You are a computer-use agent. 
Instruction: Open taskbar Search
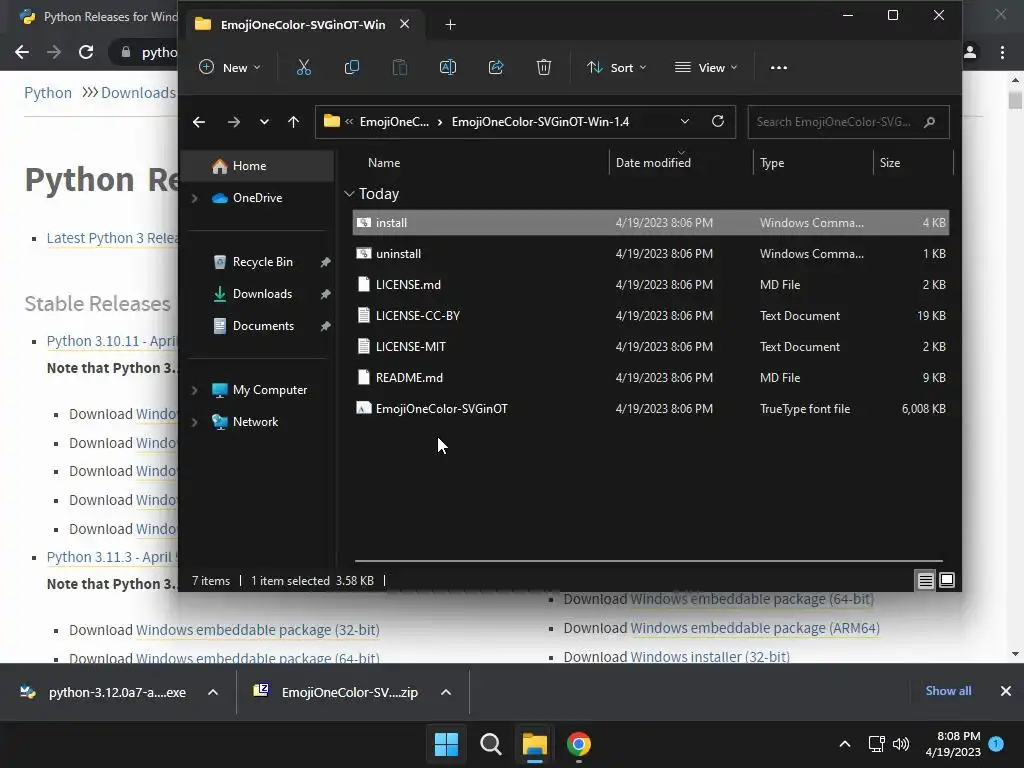pyautogui.click(x=490, y=744)
